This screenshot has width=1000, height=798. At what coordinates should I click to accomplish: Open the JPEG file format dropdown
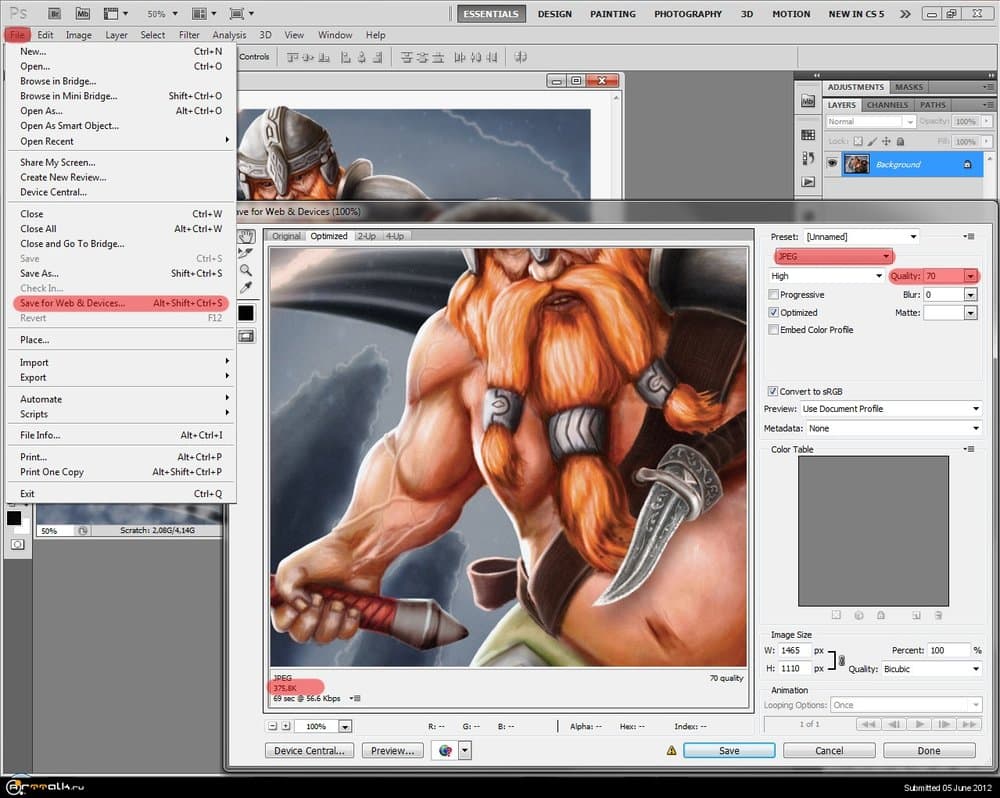point(833,256)
